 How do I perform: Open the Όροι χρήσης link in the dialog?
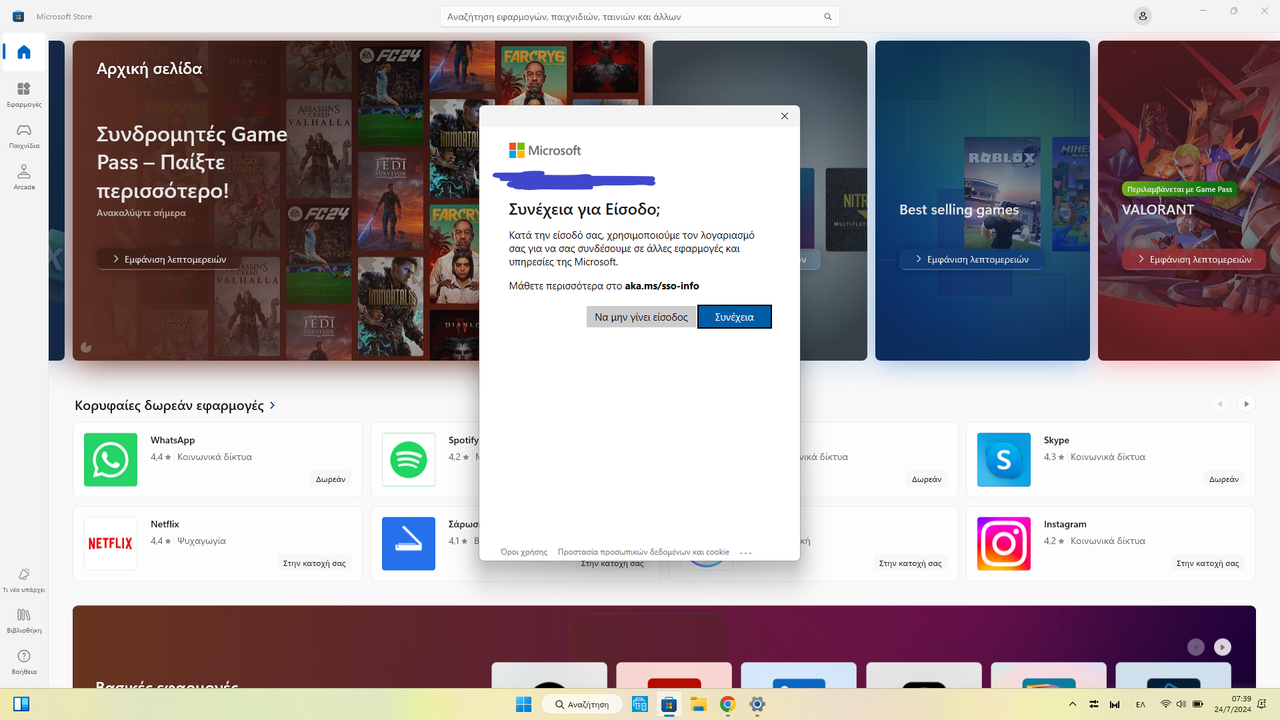pyautogui.click(x=524, y=552)
